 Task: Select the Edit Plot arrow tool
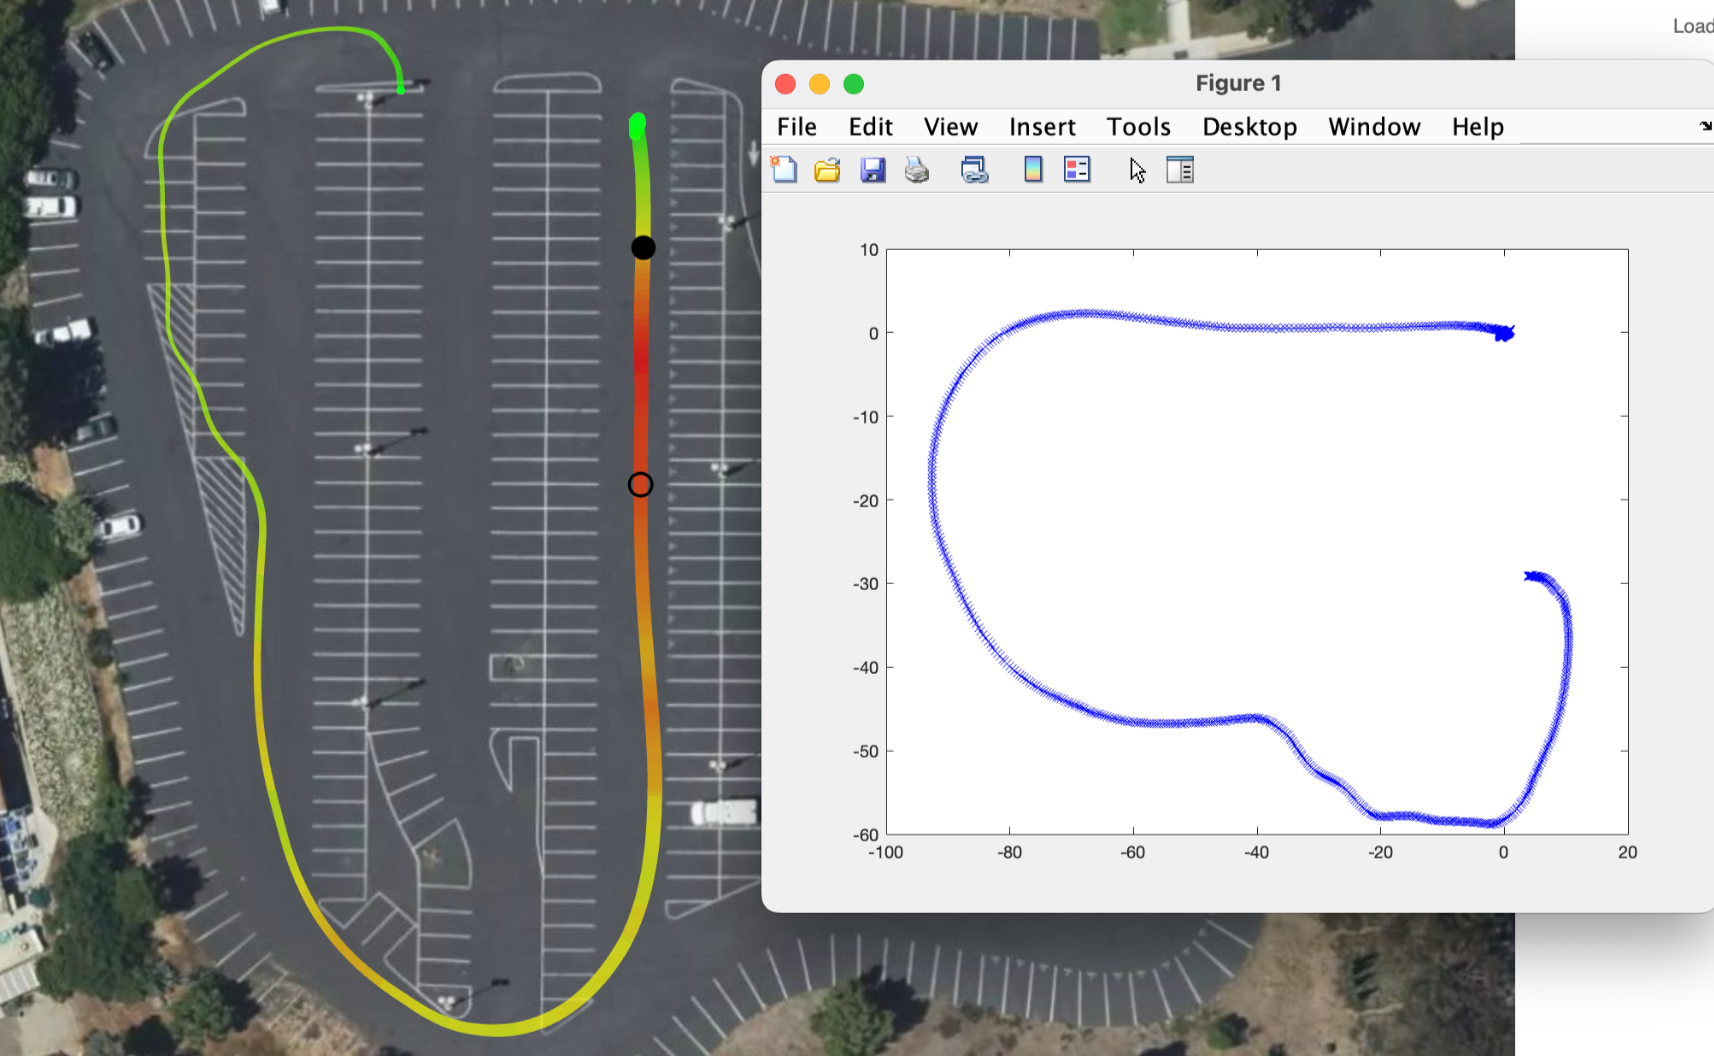(x=1138, y=171)
